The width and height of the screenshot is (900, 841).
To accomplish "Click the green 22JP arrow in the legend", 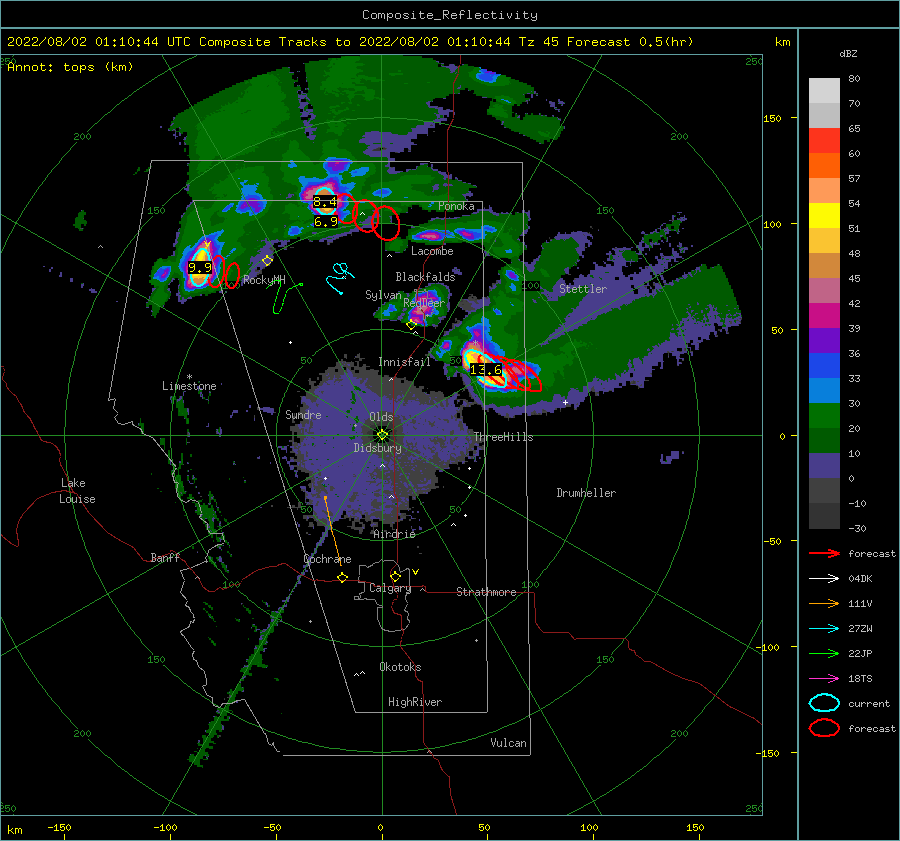I will pos(824,653).
